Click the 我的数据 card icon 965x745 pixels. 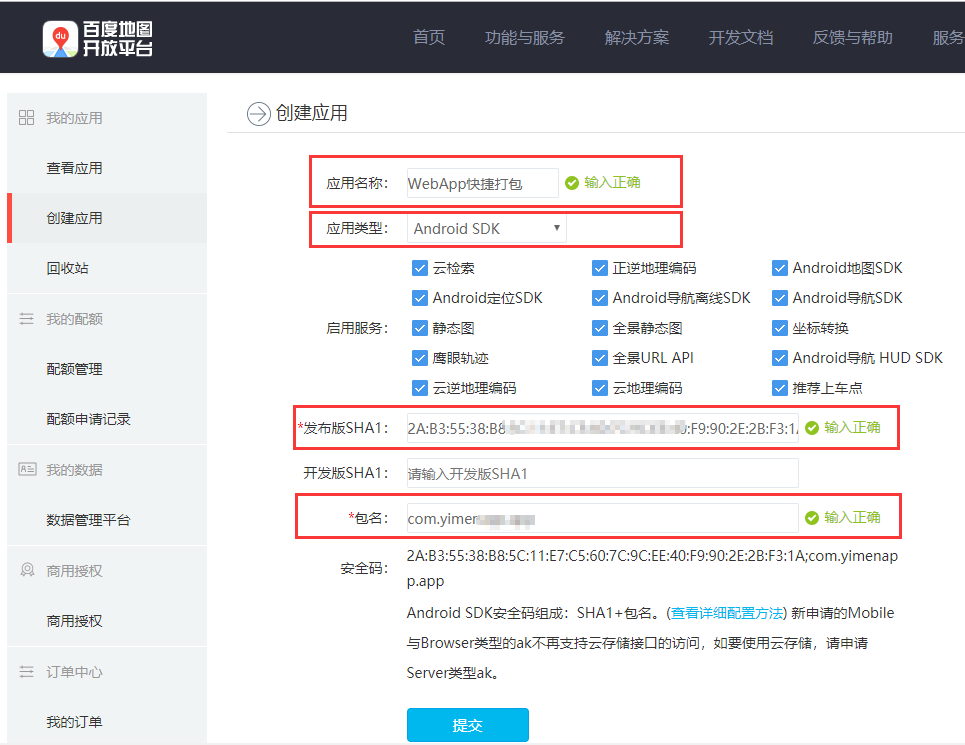pyautogui.click(x=27, y=470)
